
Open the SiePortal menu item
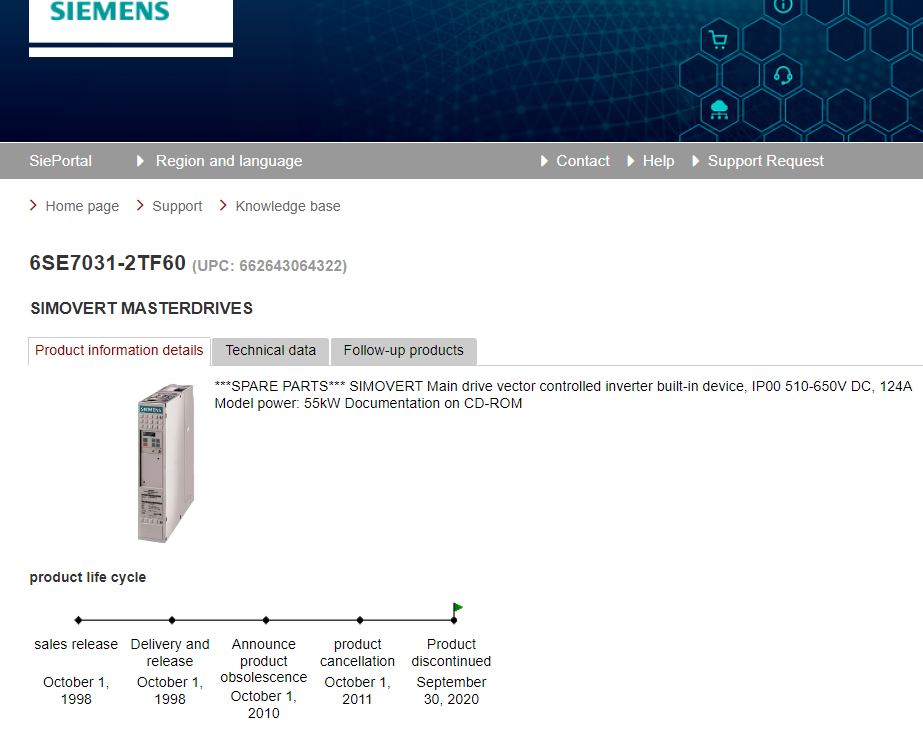pyautogui.click(x=60, y=161)
